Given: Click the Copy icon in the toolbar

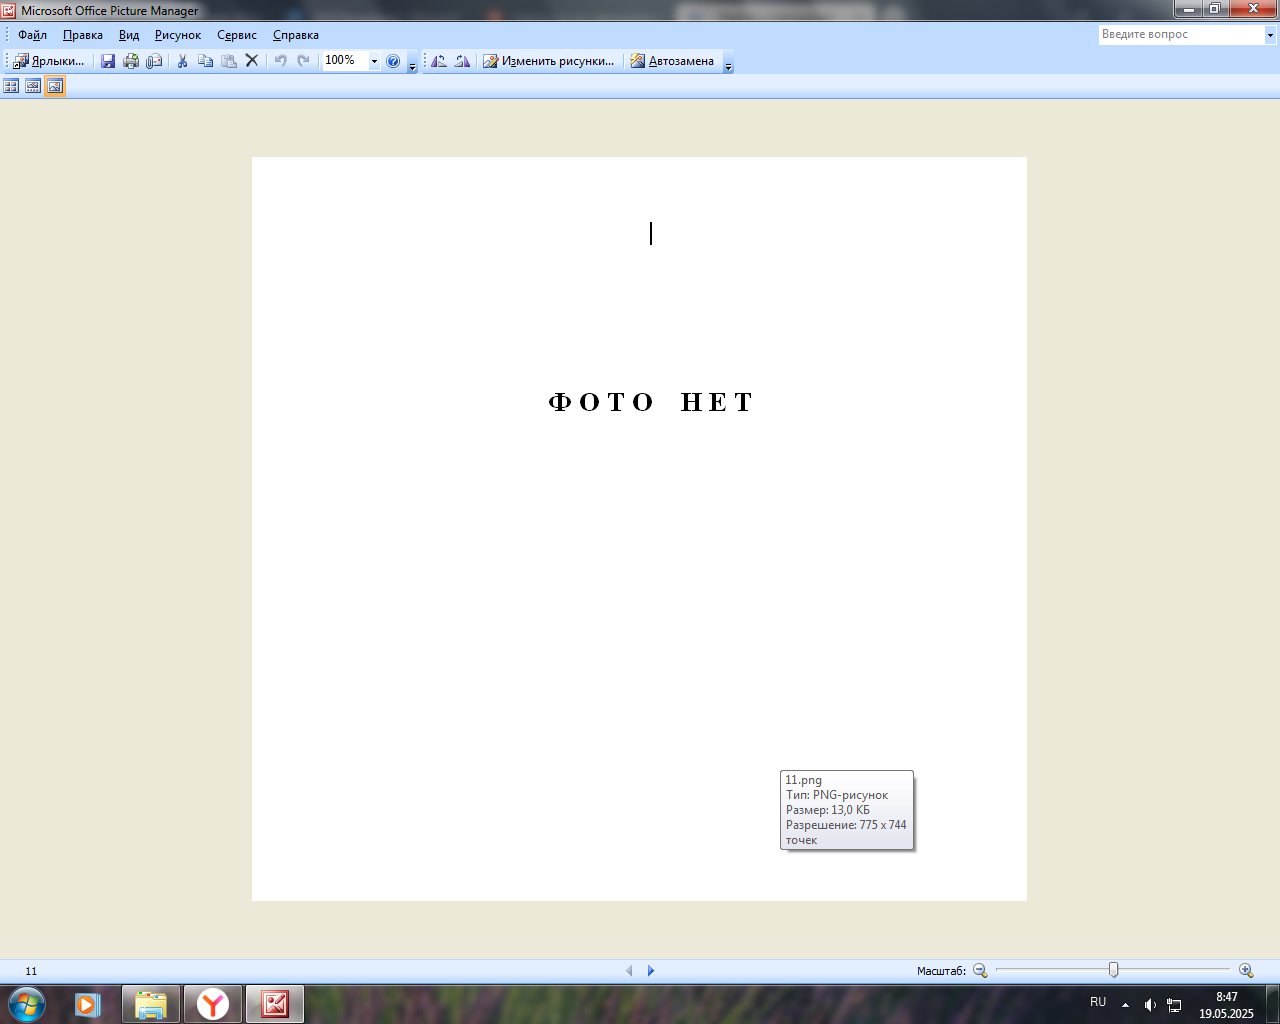Looking at the screenshot, I should [205, 61].
